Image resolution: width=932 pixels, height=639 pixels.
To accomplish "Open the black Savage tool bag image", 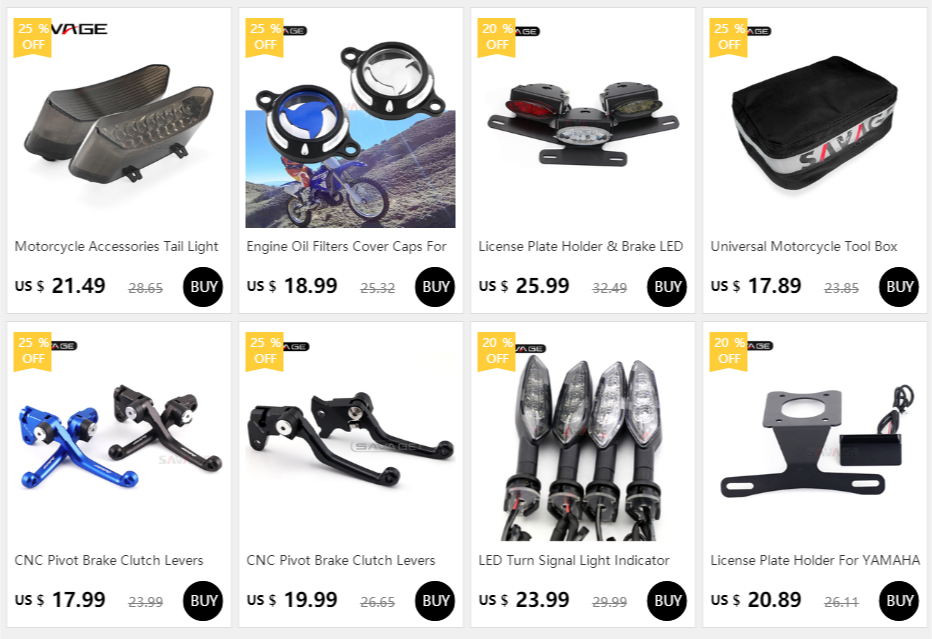I will [814, 122].
